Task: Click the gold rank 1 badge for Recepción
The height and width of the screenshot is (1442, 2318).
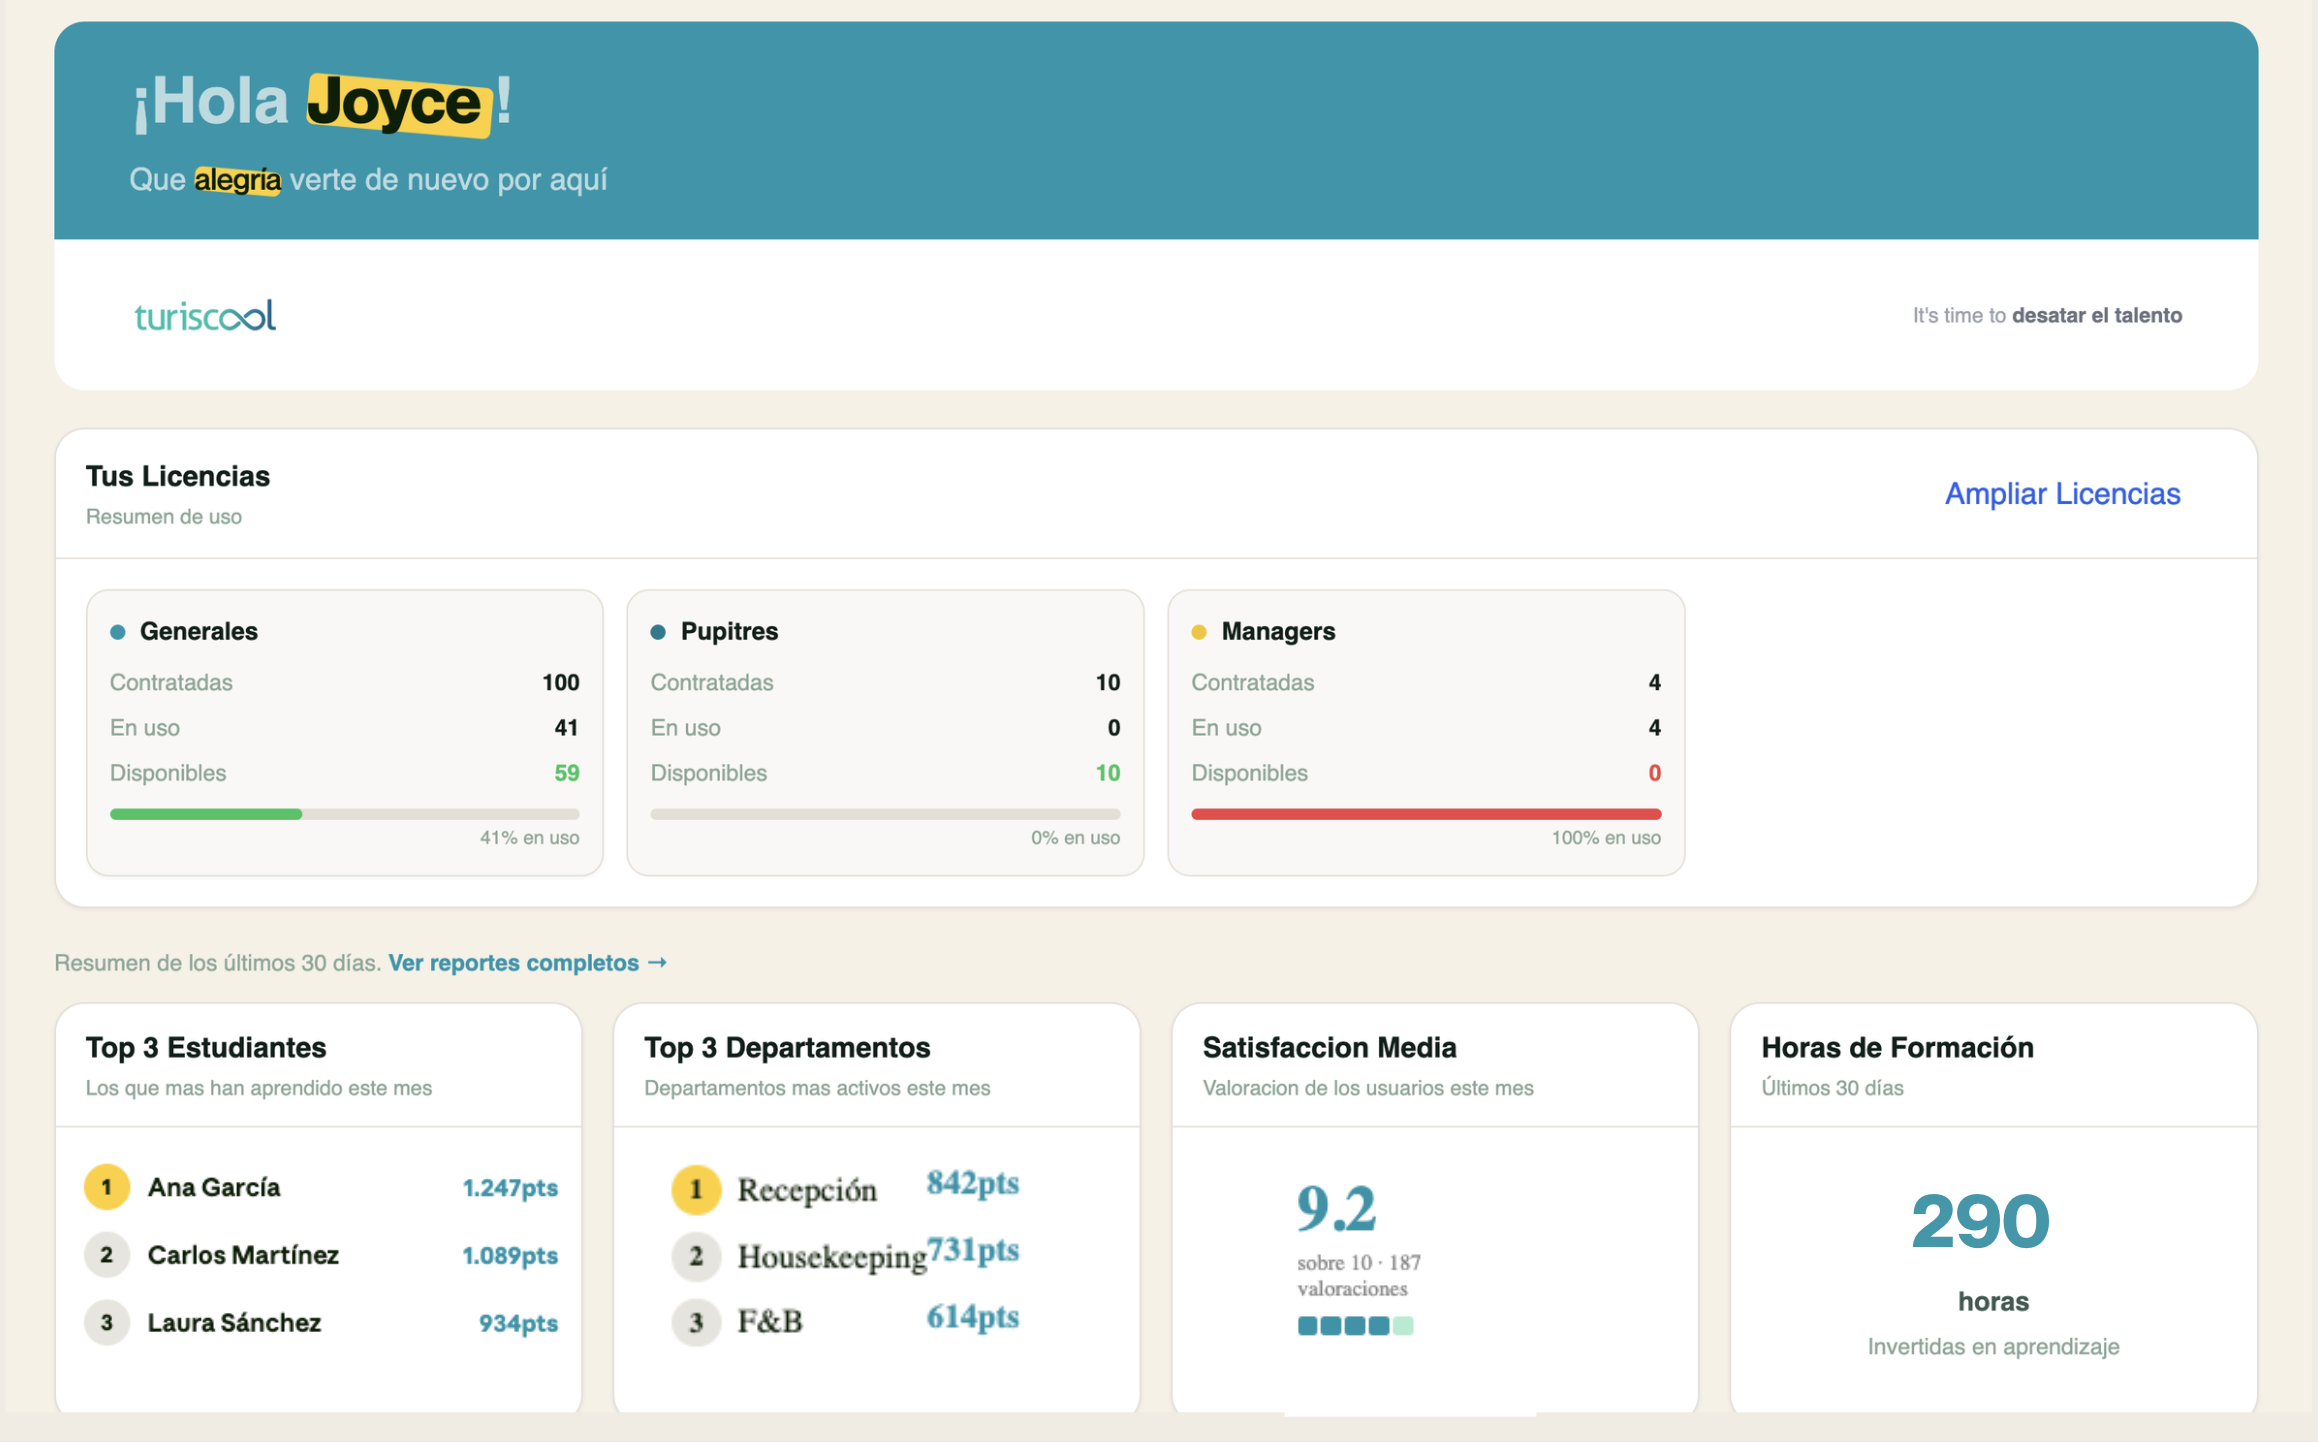Action: click(x=696, y=1189)
